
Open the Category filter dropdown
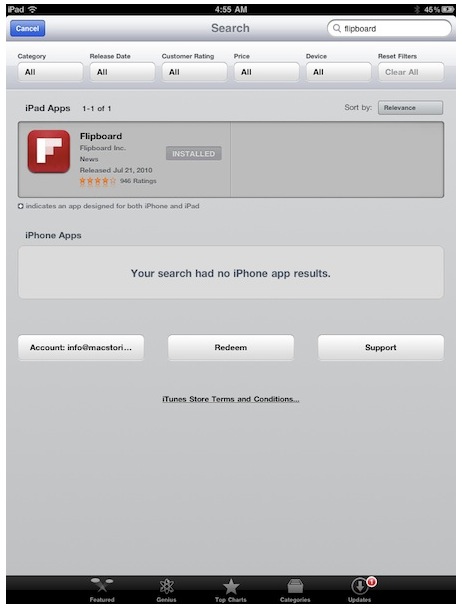(50, 72)
